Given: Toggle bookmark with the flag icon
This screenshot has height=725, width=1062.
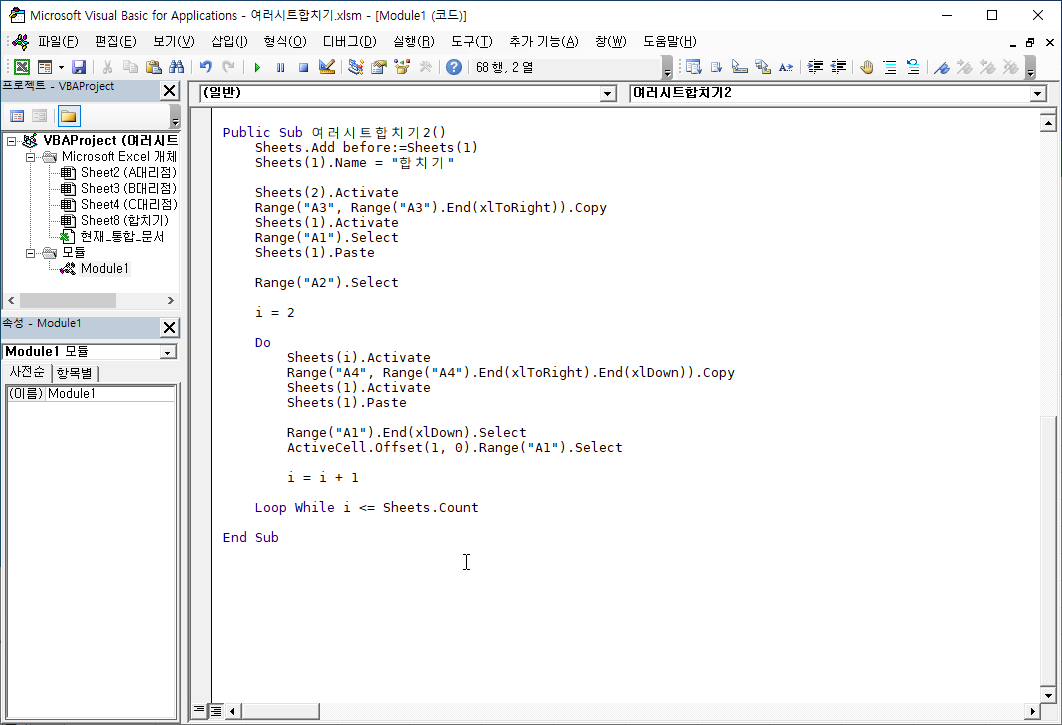Looking at the screenshot, I should coord(941,67).
